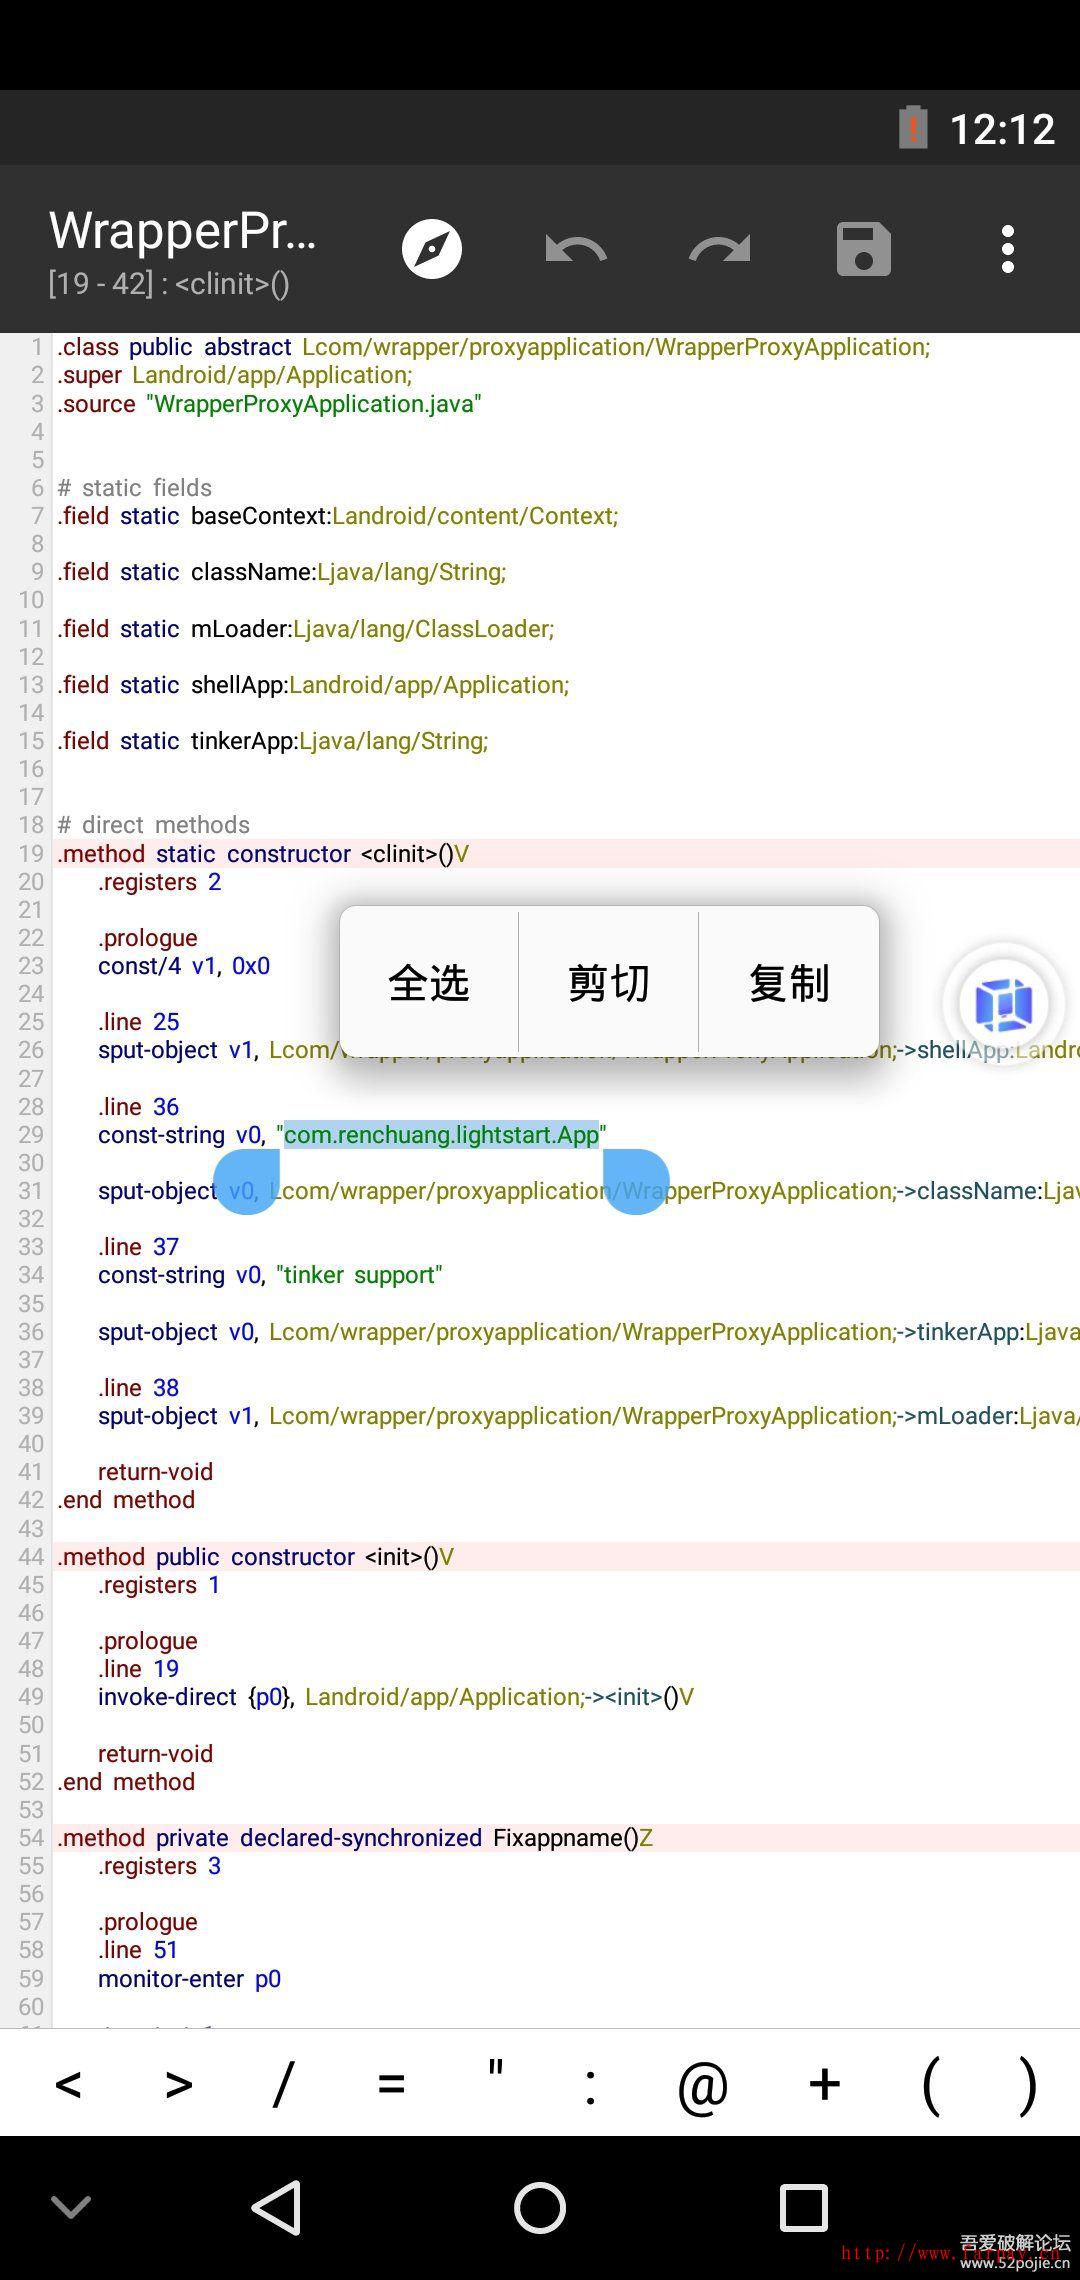1080x2280 pixels.
Task: Open the three-dot overflow menu
Action: (1007, 249)
